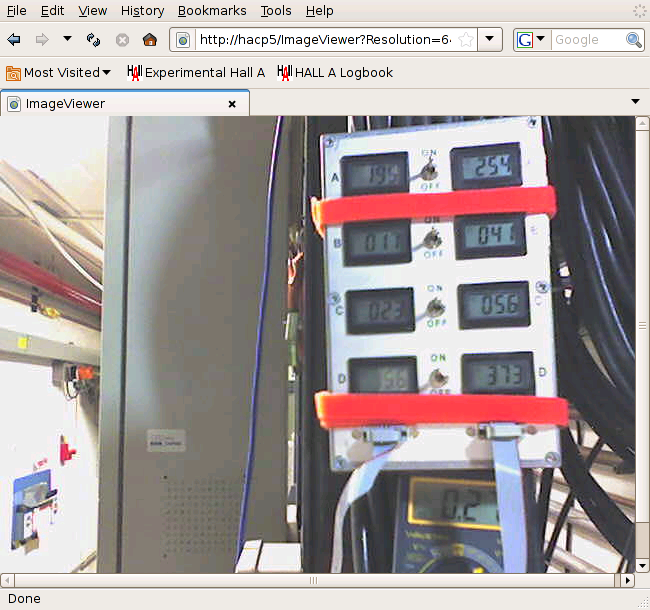The image size is (650, 610).
Task: Bookmark this page with the star icon
Action: point(466,40)
